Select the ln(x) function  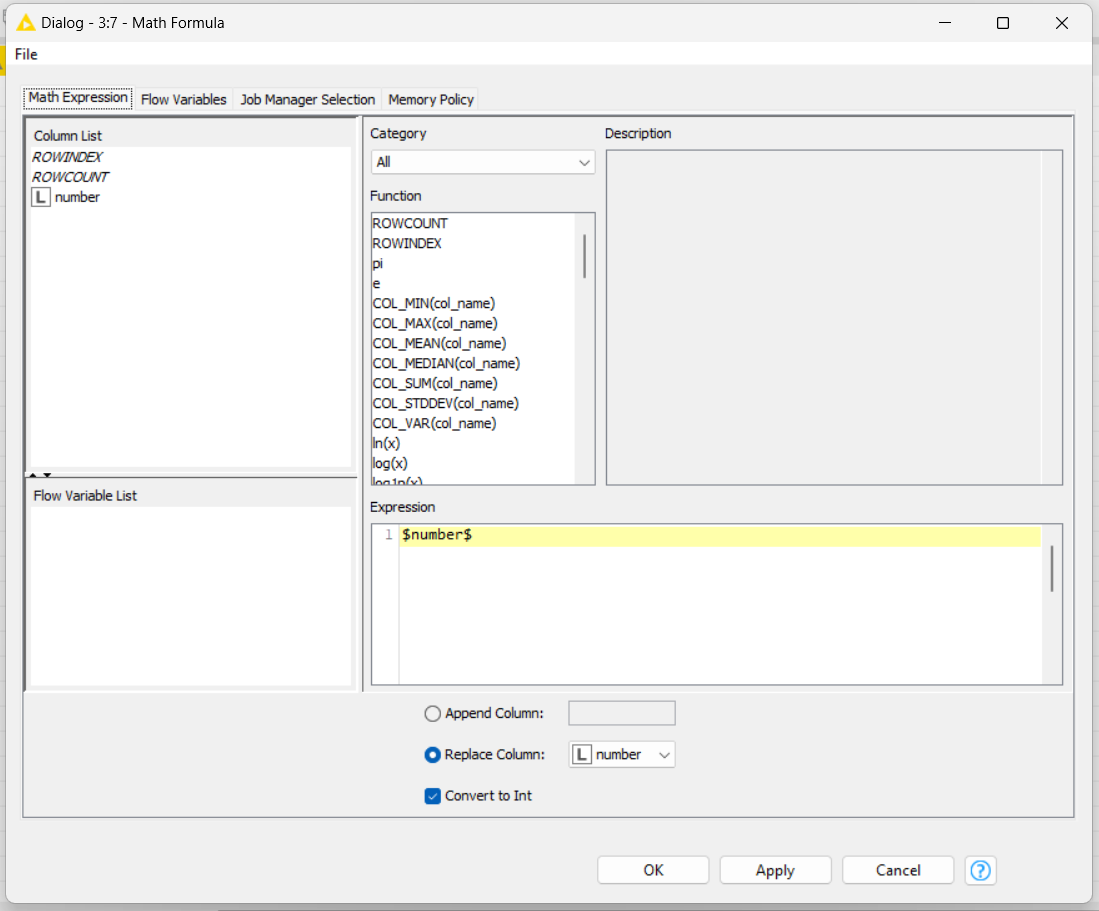386,444
